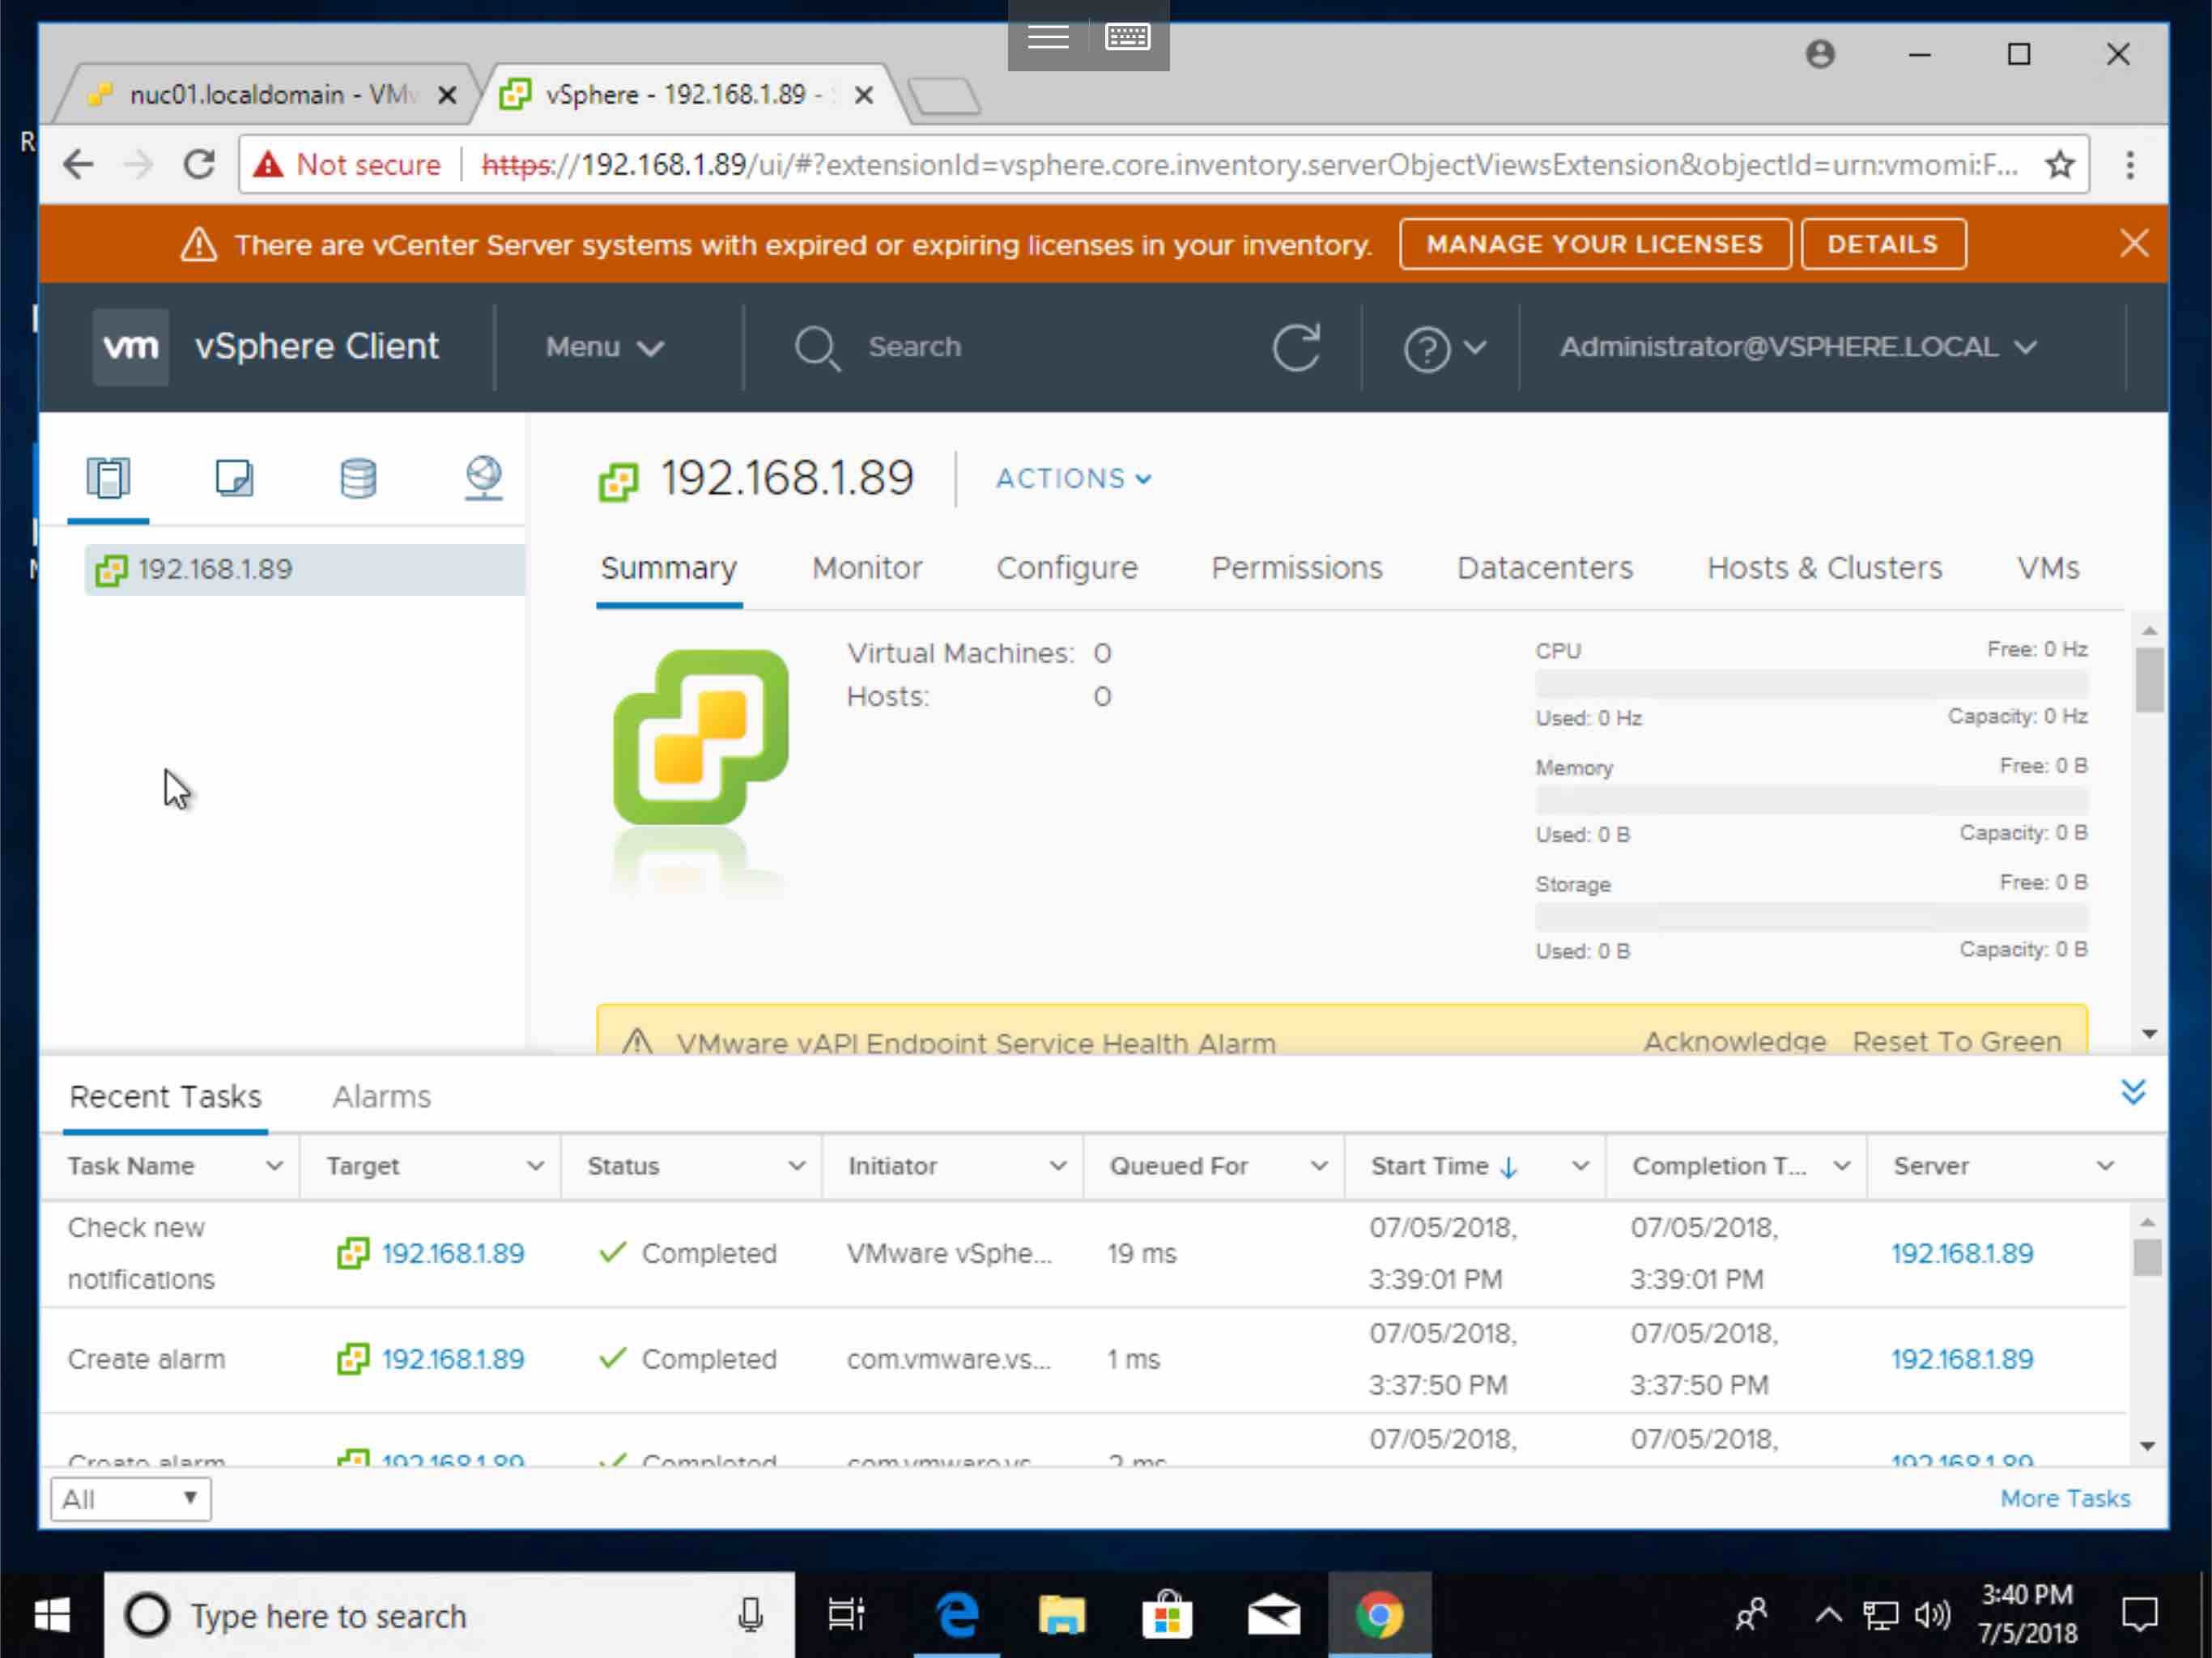The height and width of the screenshot is (1658, 2212).
Task: Switch to the Alarms tab
Action: [381, 1096]
